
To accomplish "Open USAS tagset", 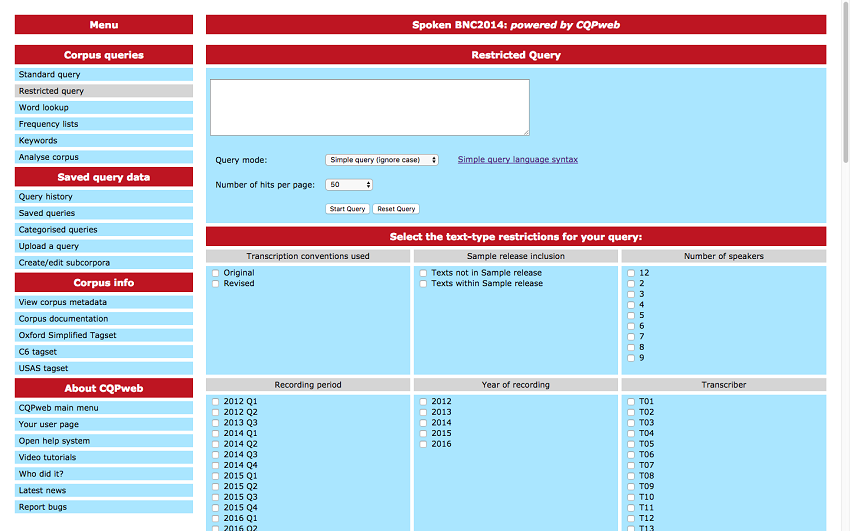I will click(104, 368).
